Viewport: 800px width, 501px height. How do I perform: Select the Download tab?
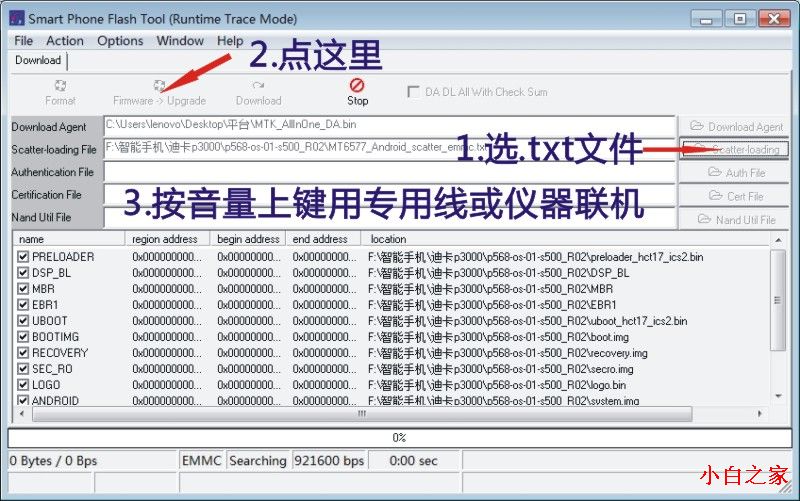pos(38,60)
